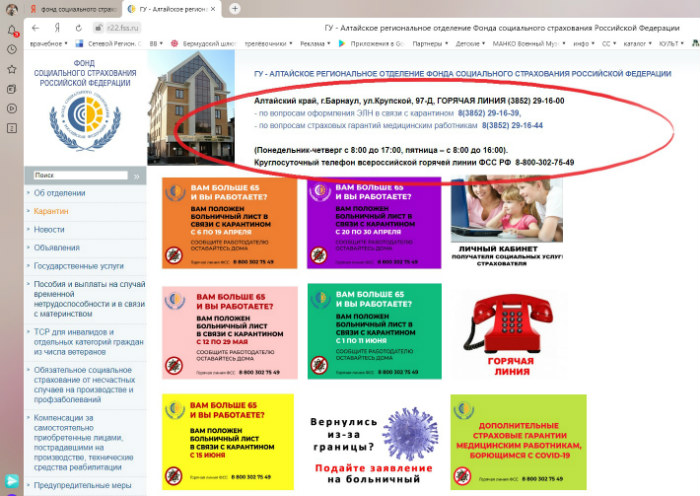Open the red telephone Горячая линия image
This screenshot has height=496, width=700.
pyautogui.click(x=509, y=335)
